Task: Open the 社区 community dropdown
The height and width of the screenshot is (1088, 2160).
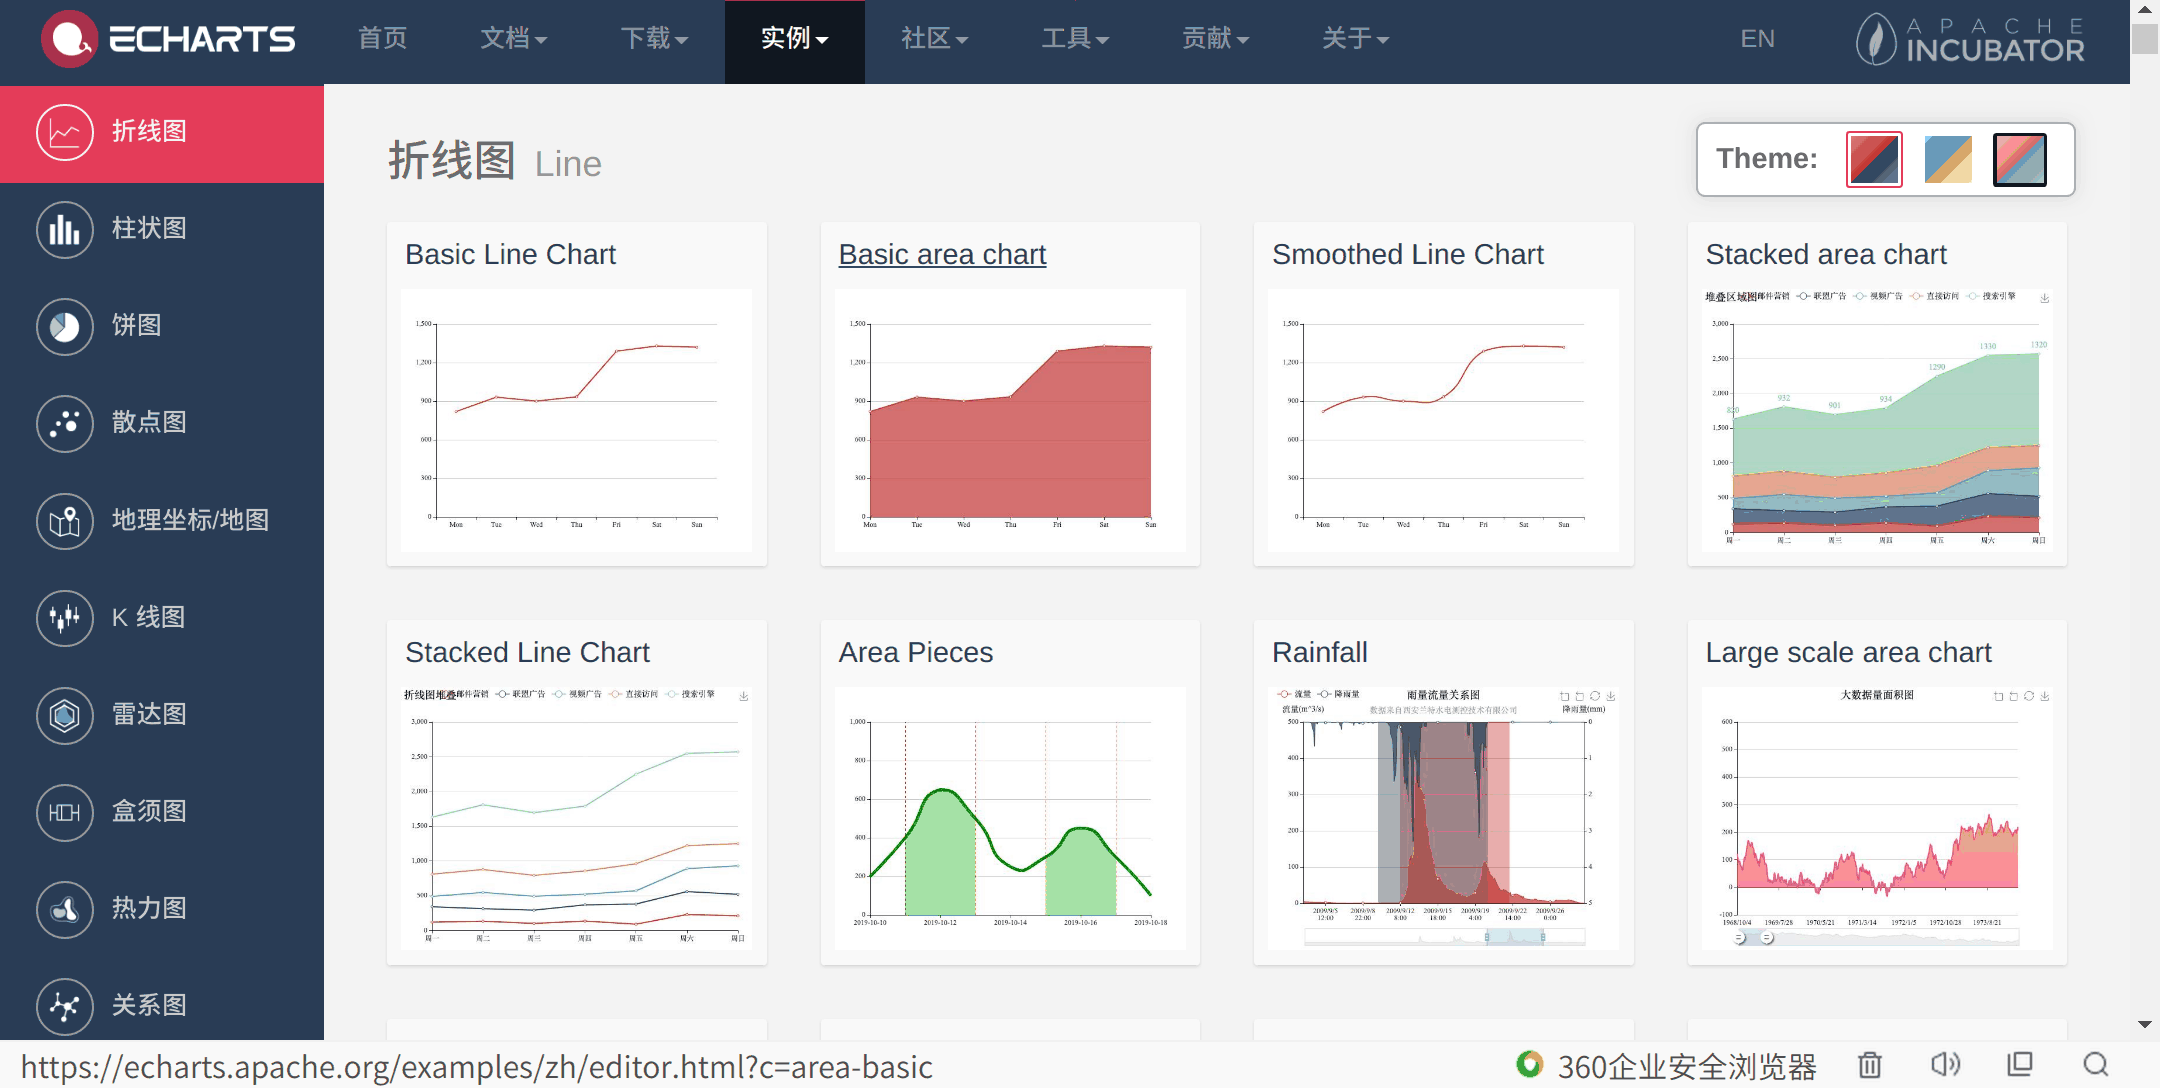Action: point(933,40)
